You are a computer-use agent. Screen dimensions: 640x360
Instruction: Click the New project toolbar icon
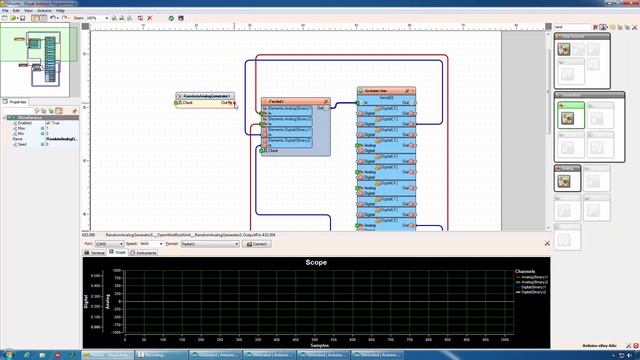(5, 18)
